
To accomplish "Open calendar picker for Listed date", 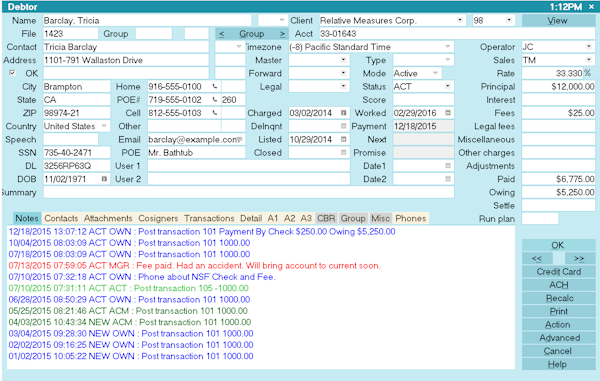I will point(343,140).
